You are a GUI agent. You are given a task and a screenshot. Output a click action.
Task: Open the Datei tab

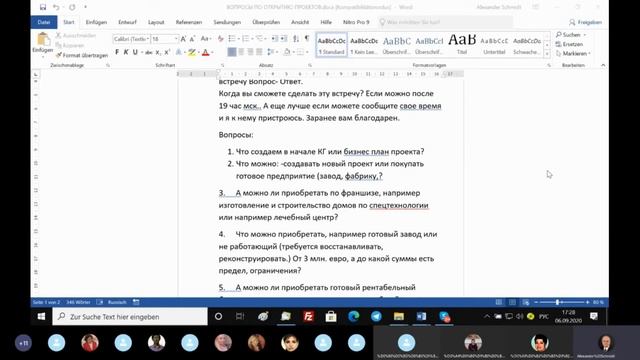pyautogui.click(x=44, y=22)
